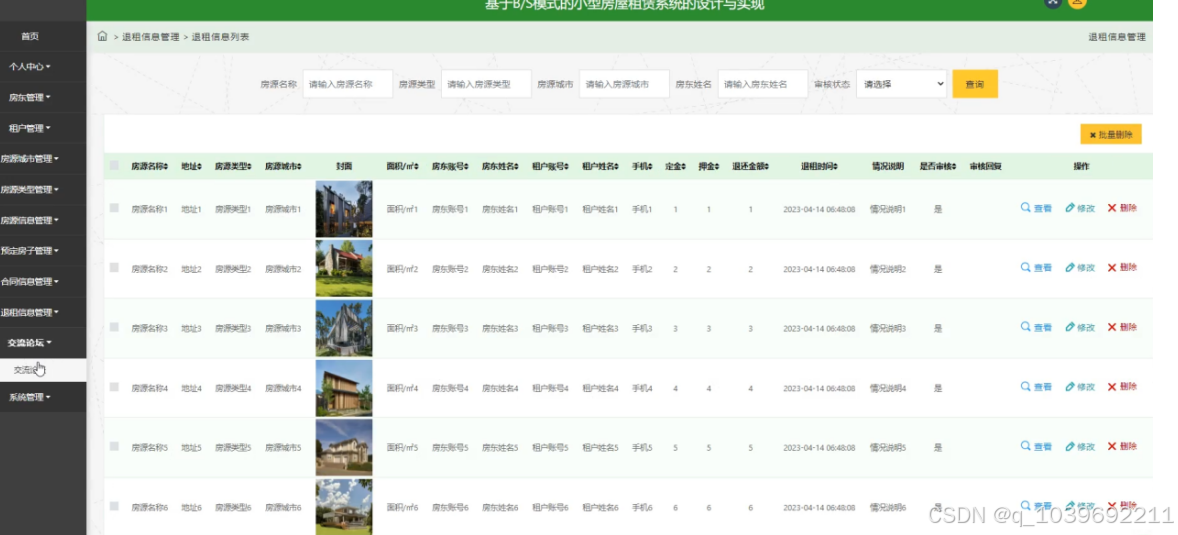1178x535 pixels.
Task: View details of 房源名称3 row
Action: tap(1036, 327)
